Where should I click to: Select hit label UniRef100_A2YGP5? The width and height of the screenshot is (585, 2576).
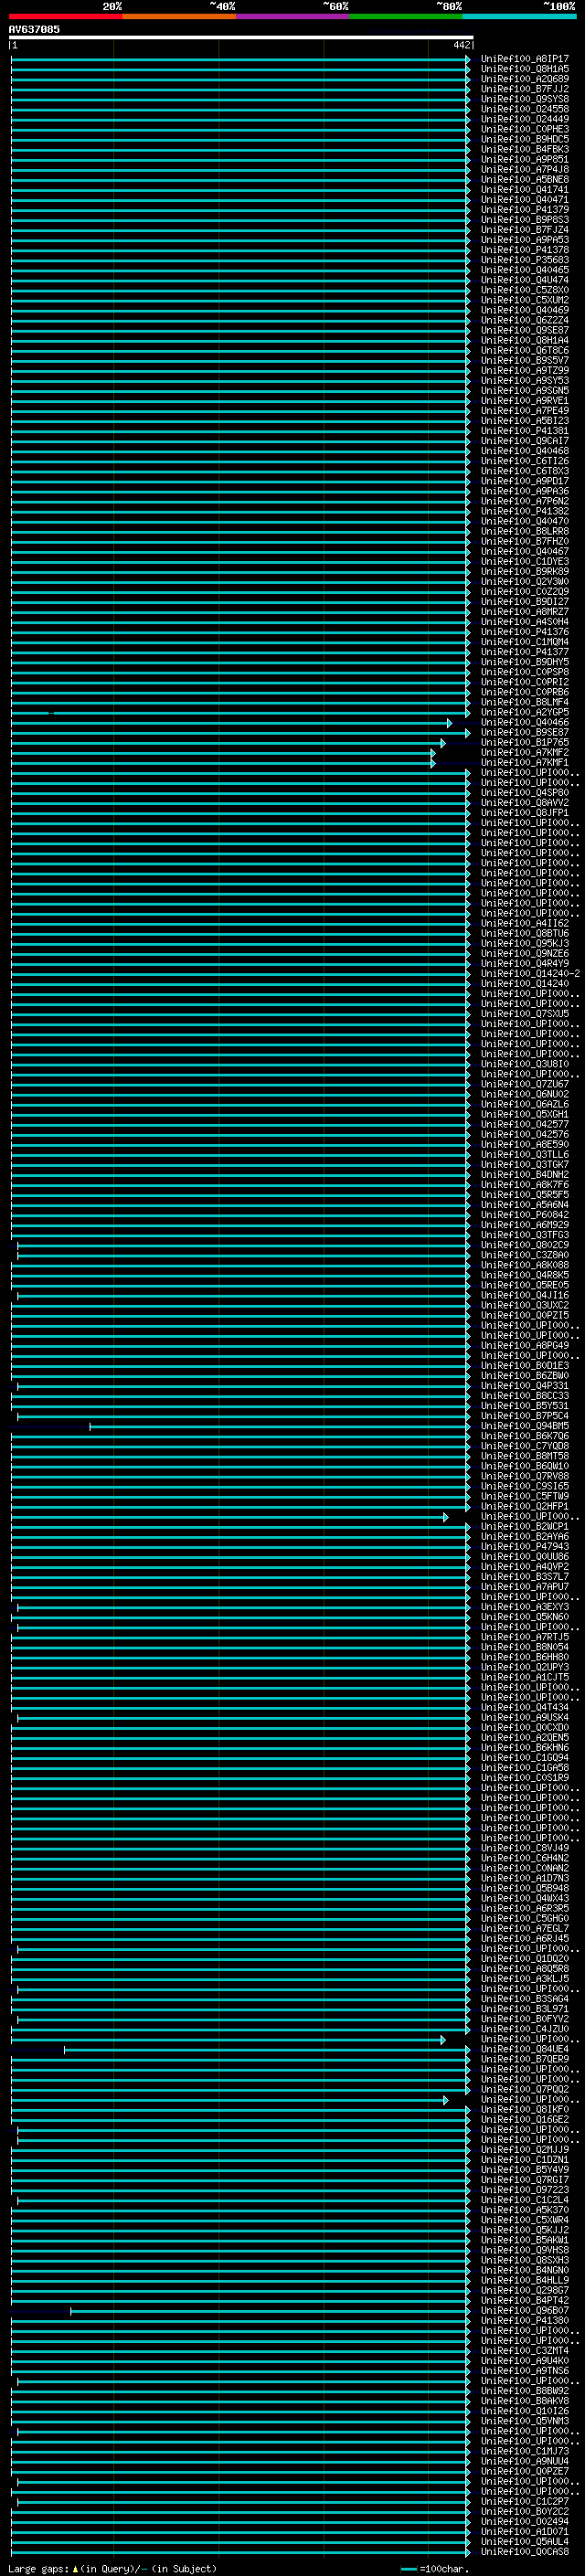524,712
